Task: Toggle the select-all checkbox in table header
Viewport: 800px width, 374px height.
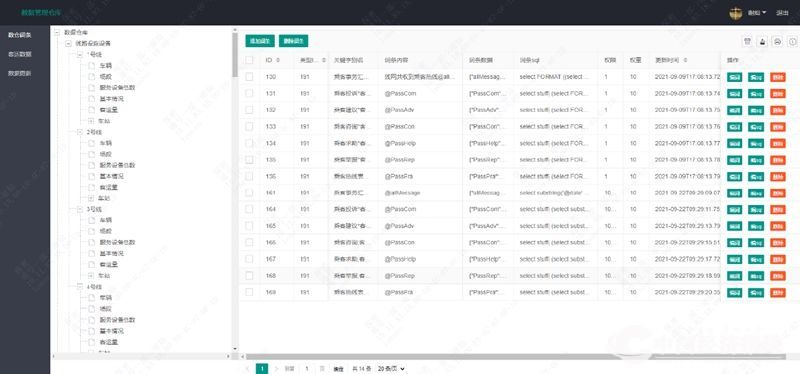Action: (x=249, y=60)
